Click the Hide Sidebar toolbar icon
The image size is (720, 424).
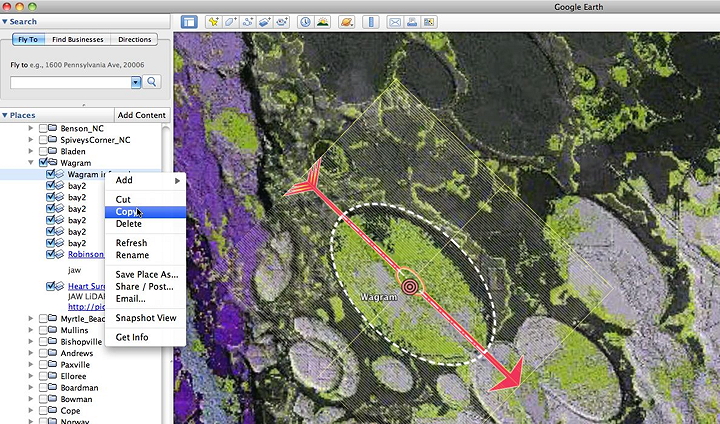(x=189, y=21)
